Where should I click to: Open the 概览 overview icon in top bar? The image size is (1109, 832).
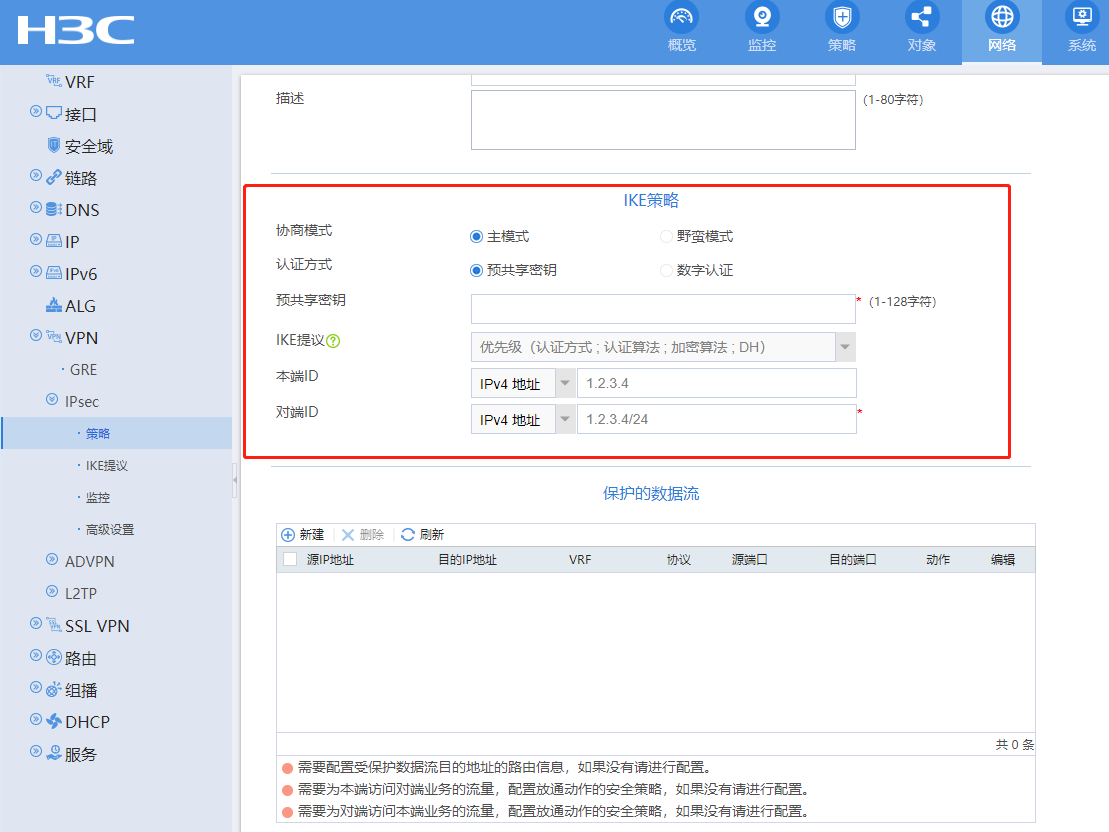click(681, 18)
